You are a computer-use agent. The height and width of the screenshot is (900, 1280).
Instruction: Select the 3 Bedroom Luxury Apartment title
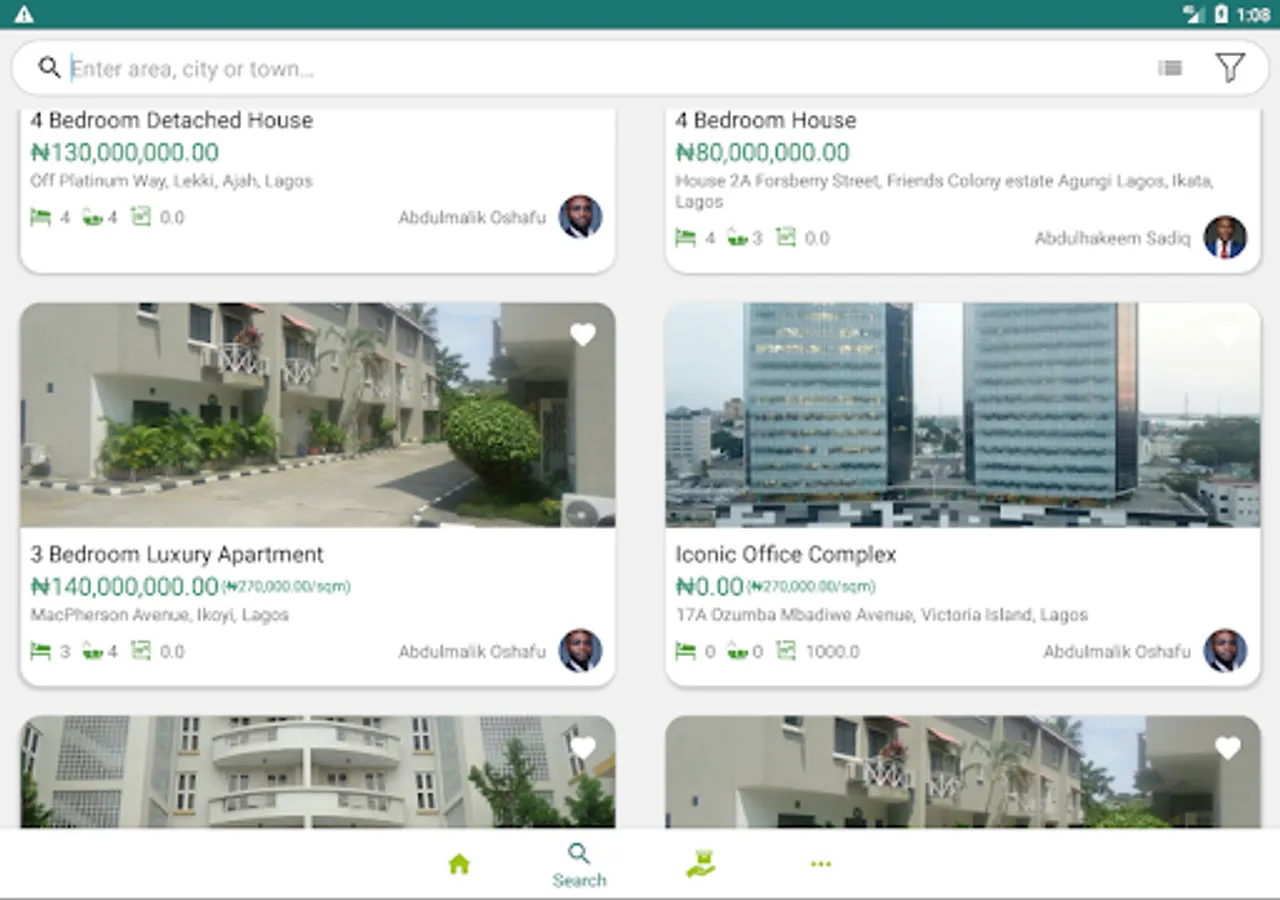pyautogui.click(x=177, y=554)
